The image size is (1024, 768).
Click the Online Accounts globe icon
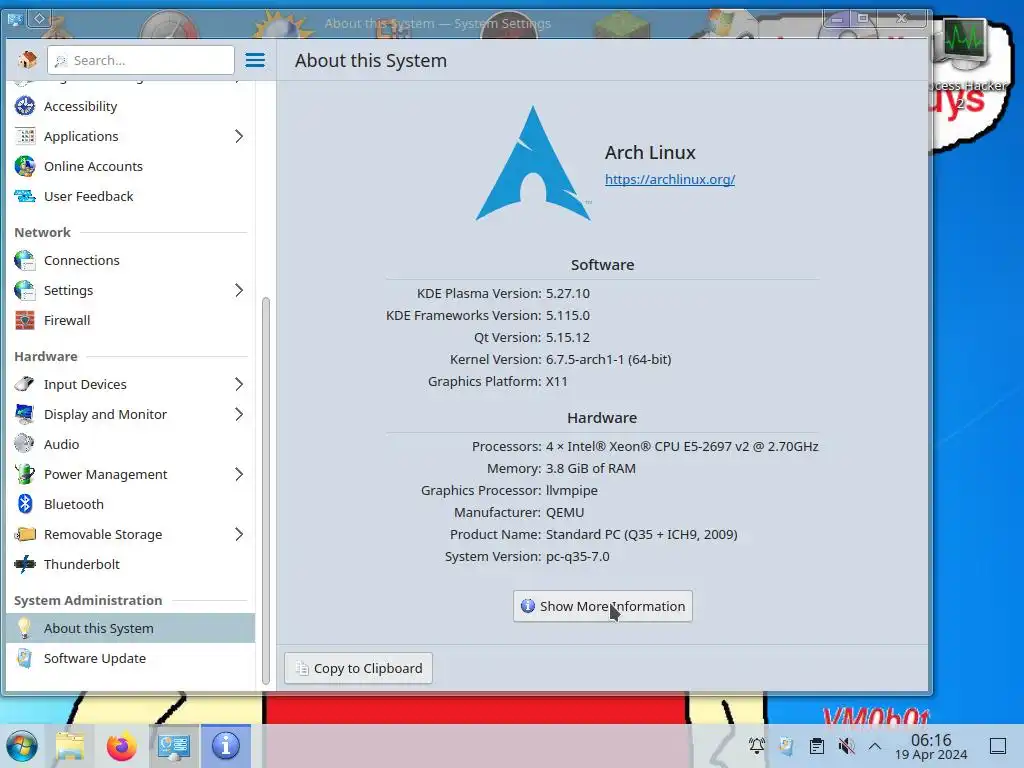(25, 166)
